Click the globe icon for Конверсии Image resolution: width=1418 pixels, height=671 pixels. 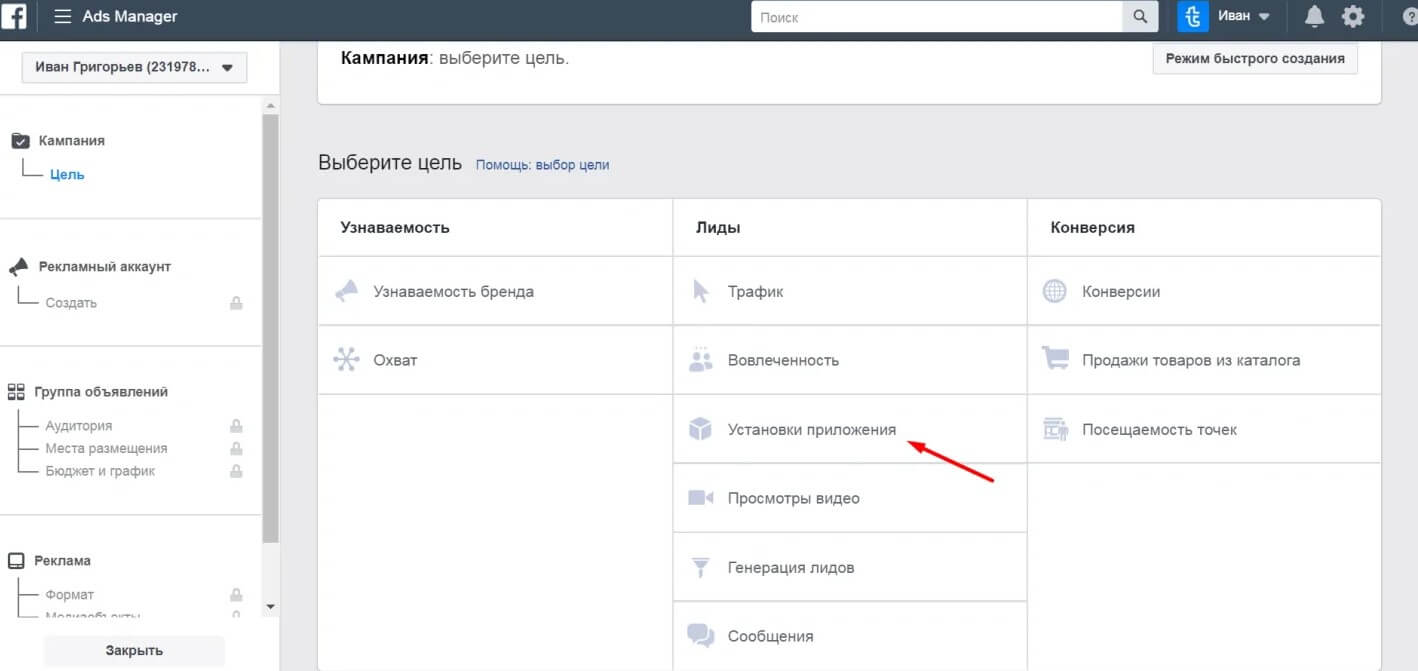pyautogui.click(x=1054, y=291)
